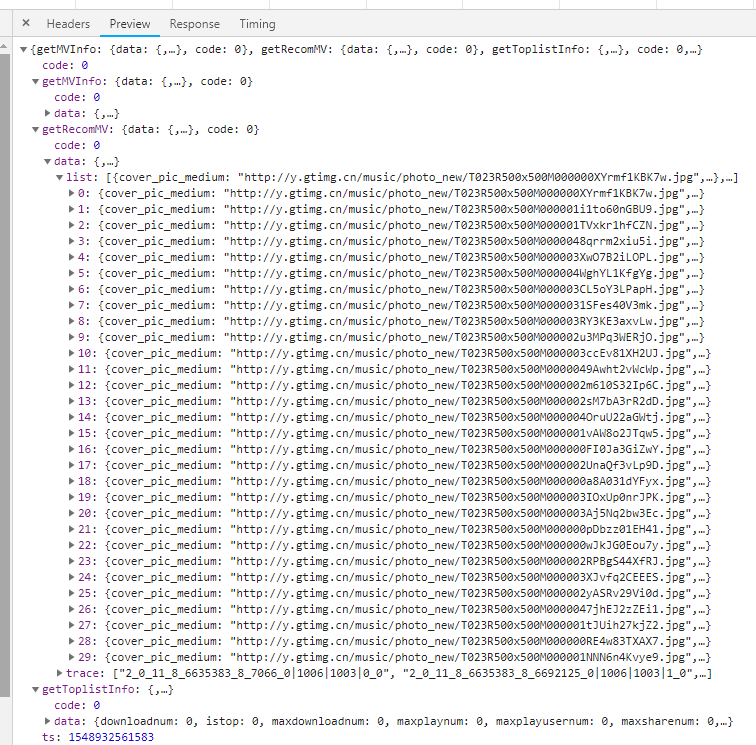Expand list item 3

coord(71,241)
